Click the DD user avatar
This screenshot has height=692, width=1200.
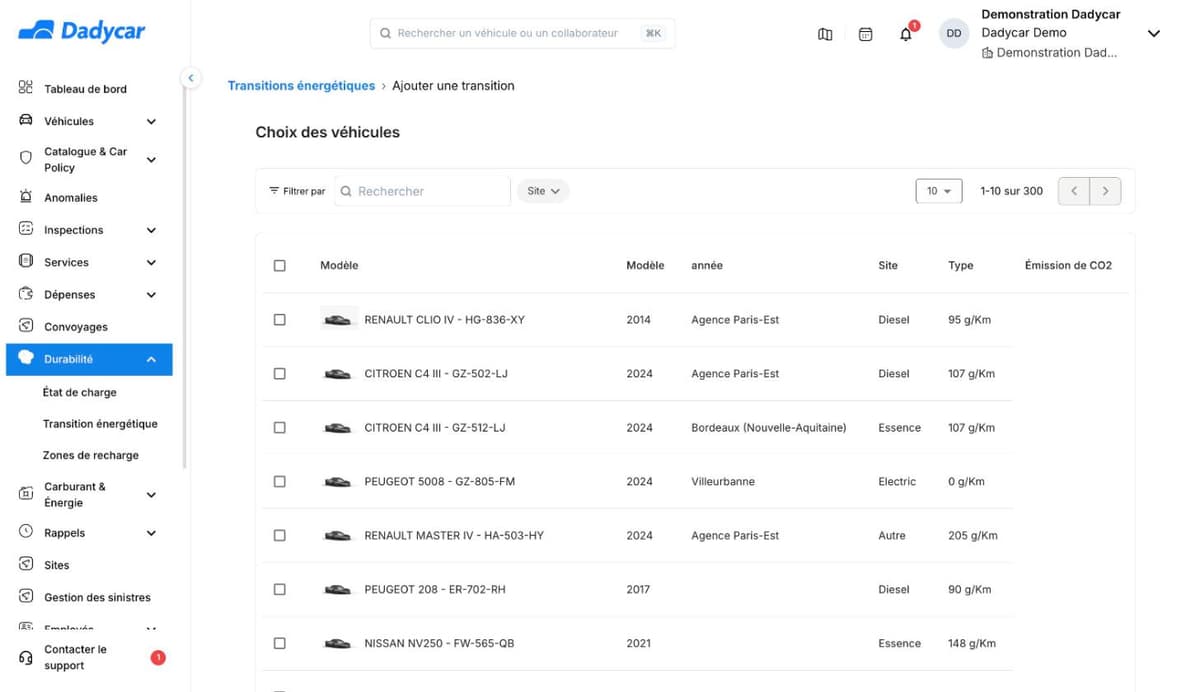954,33
